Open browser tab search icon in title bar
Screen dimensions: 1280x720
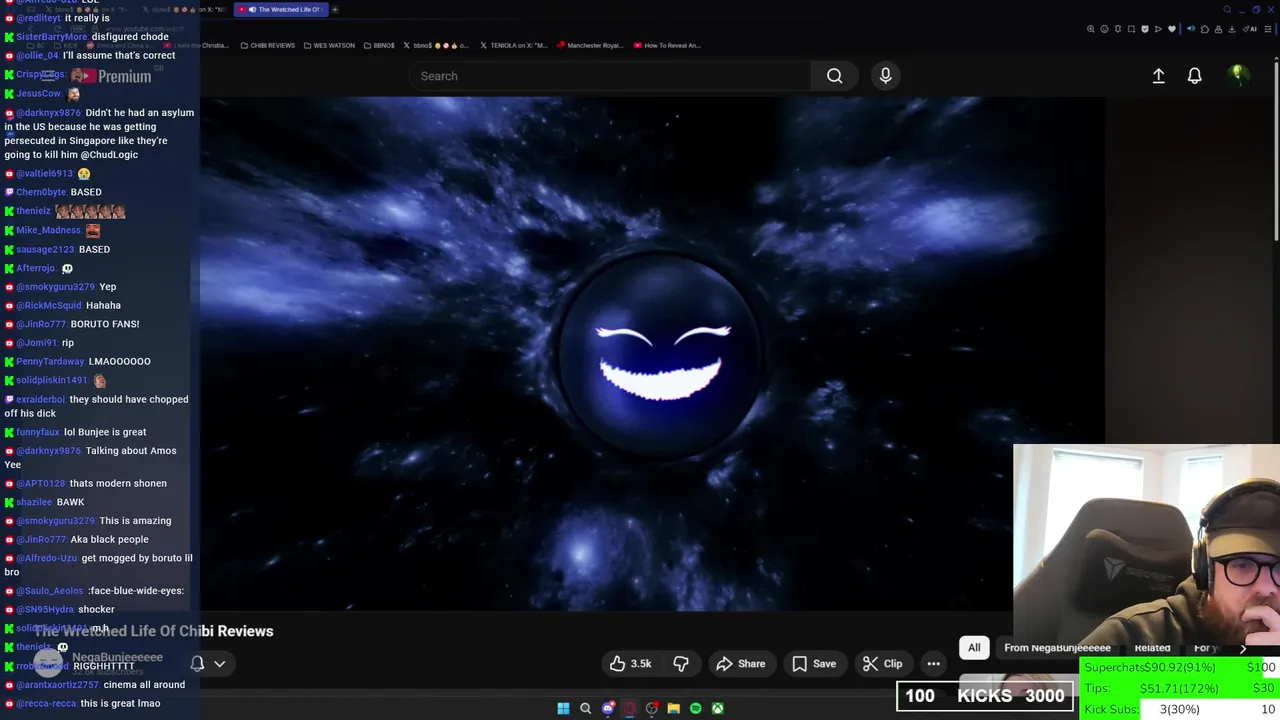tap(1227, 10)
